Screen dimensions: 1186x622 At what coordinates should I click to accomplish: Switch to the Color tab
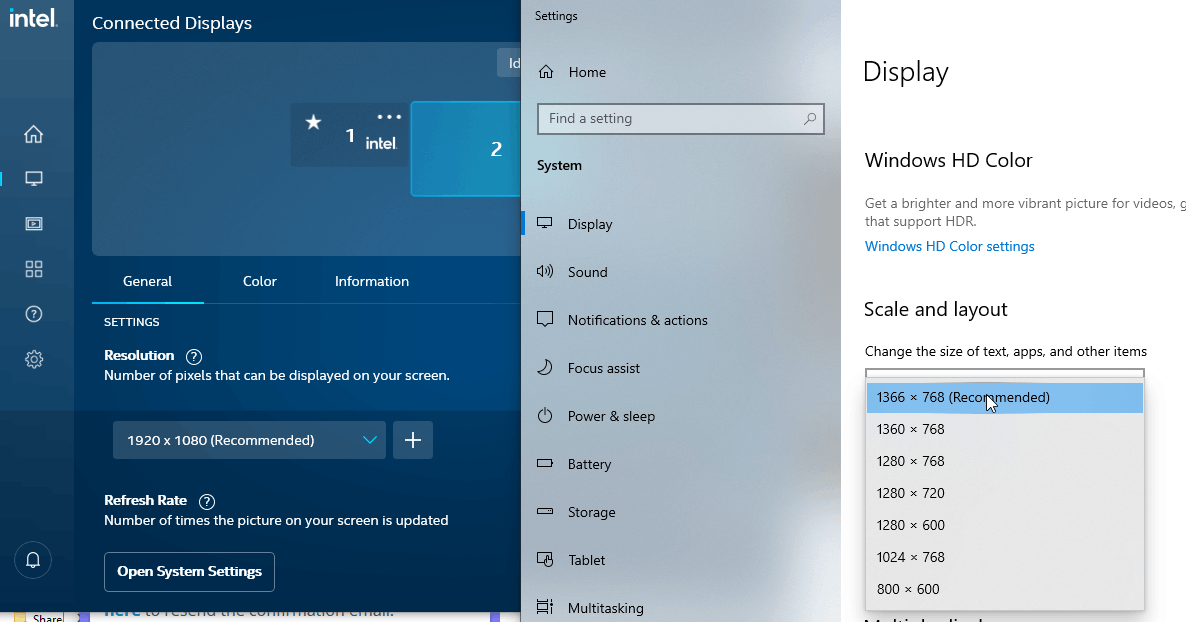[259, 281]
